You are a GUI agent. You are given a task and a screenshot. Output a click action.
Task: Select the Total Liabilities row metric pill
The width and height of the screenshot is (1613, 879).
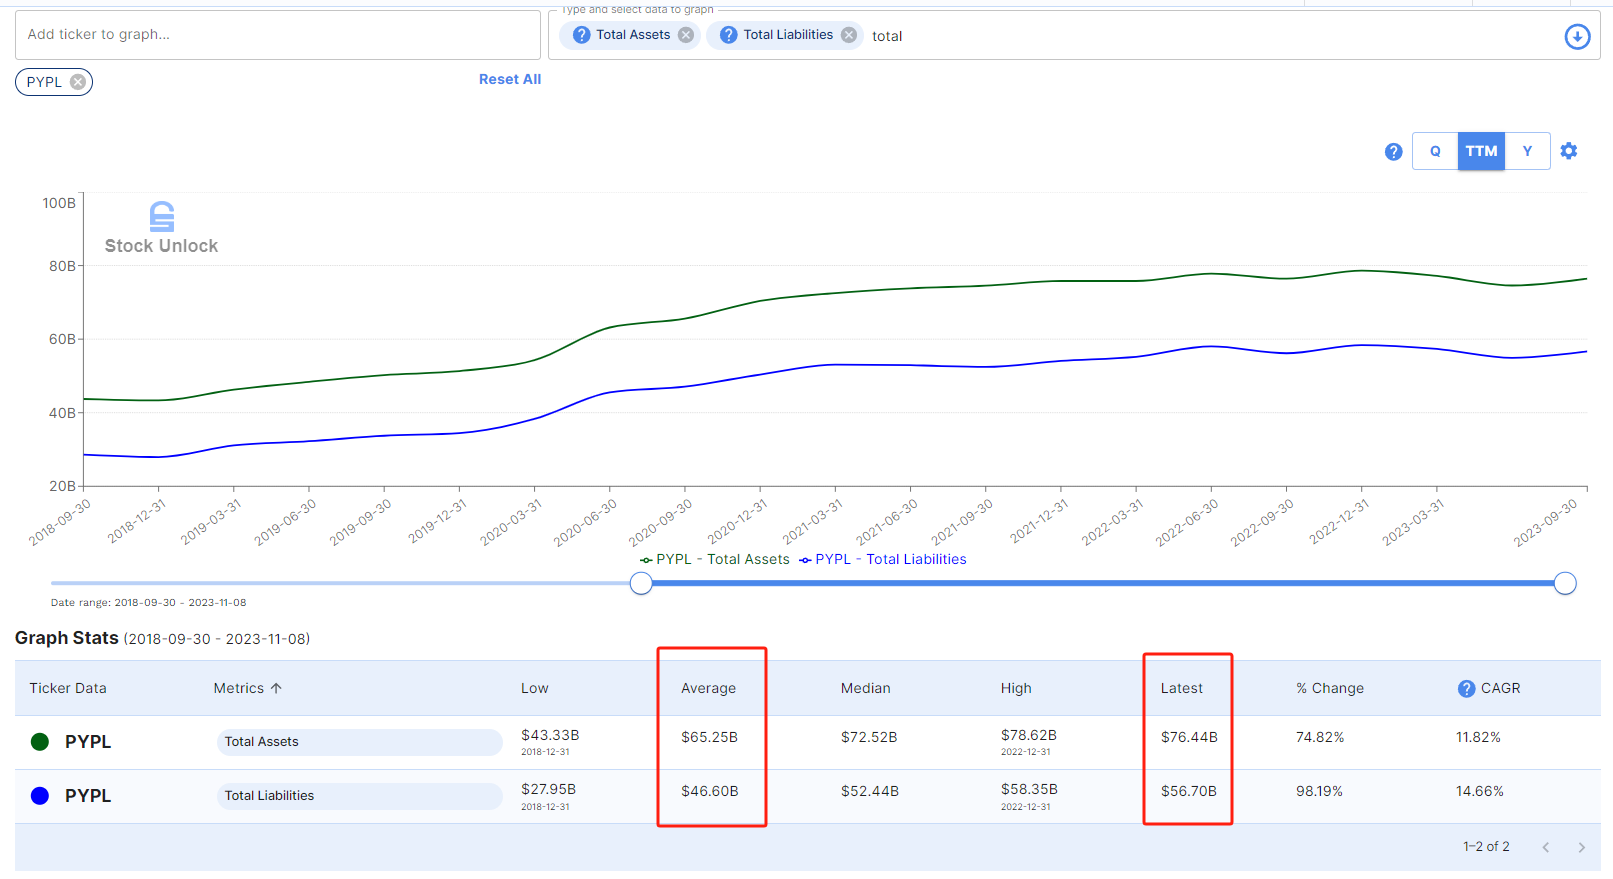click(x=359, y=796)
